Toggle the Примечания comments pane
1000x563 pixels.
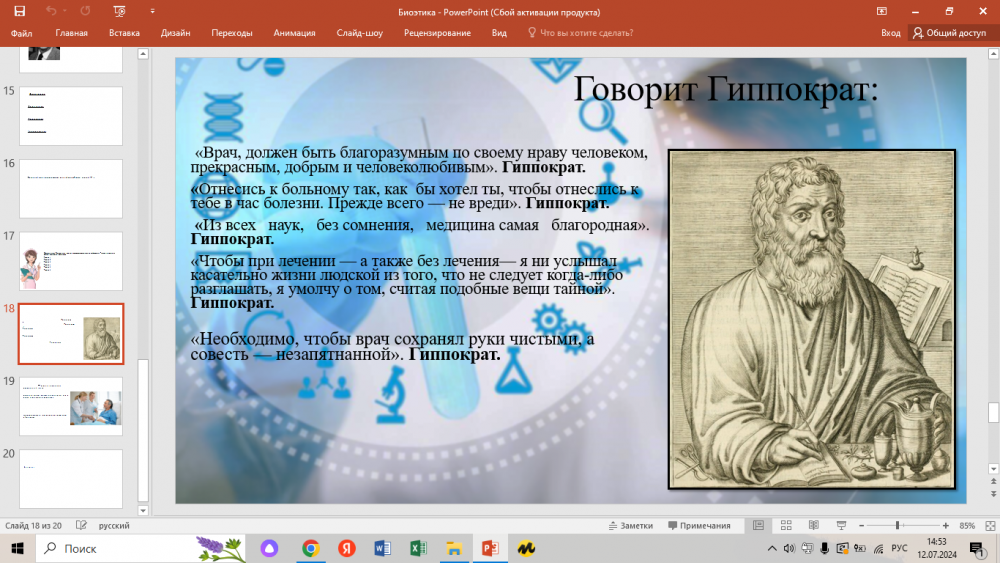699,525
